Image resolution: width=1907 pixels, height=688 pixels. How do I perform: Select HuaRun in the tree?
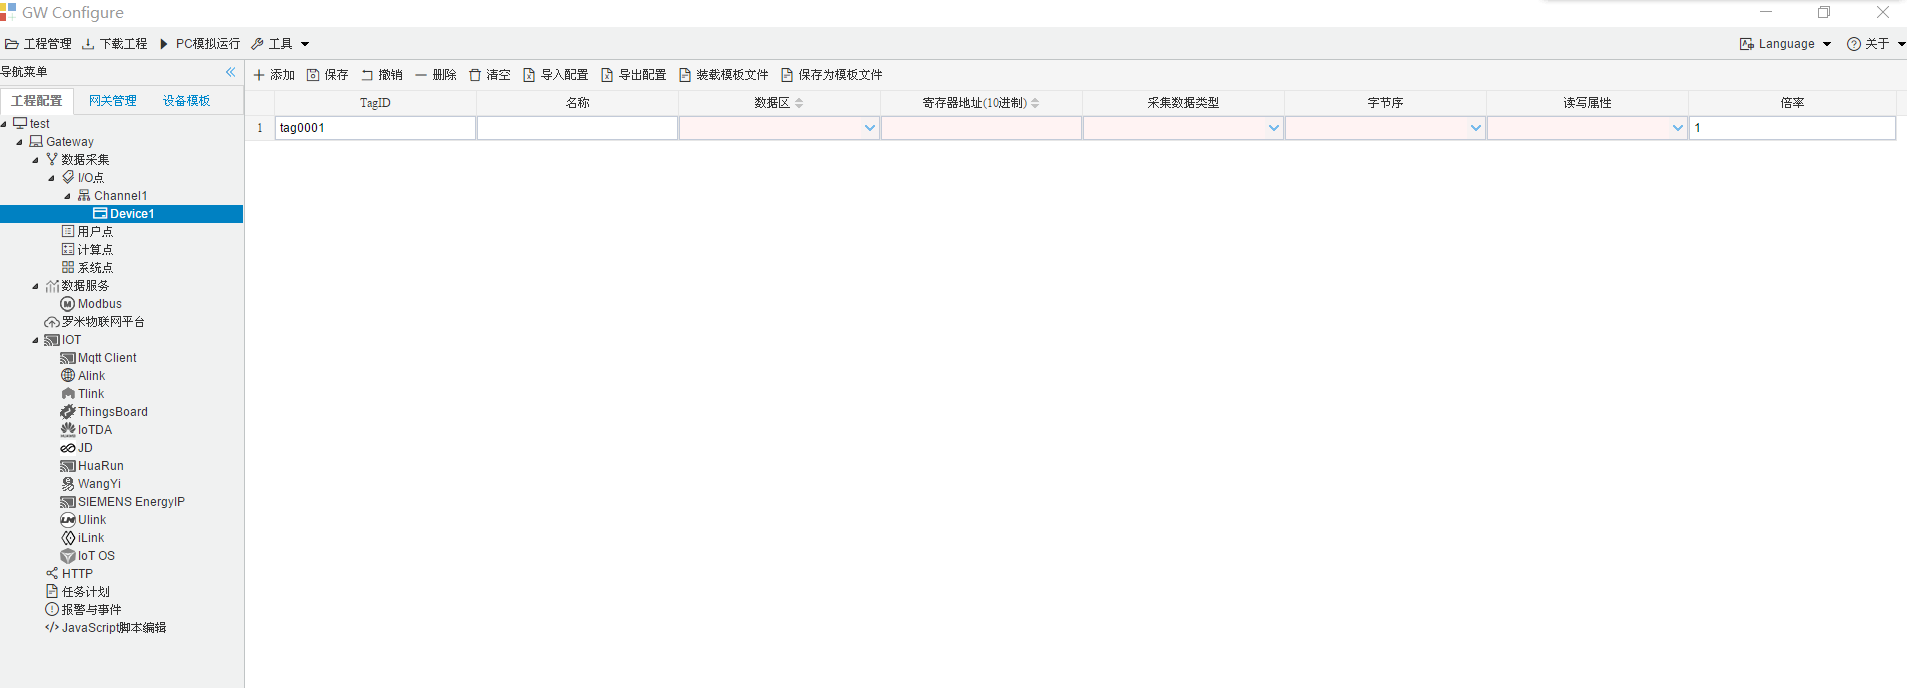coord(101,466)
